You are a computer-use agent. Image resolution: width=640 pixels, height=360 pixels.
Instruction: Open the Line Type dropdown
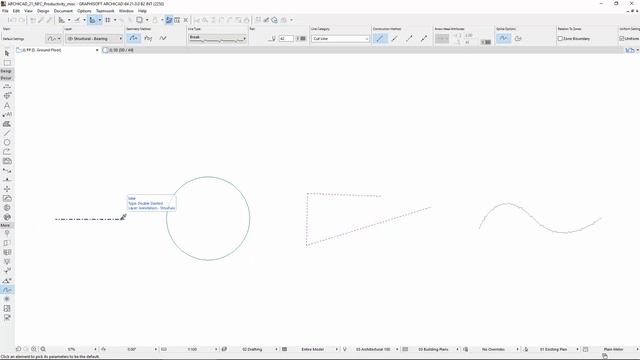tap(218, 38)
